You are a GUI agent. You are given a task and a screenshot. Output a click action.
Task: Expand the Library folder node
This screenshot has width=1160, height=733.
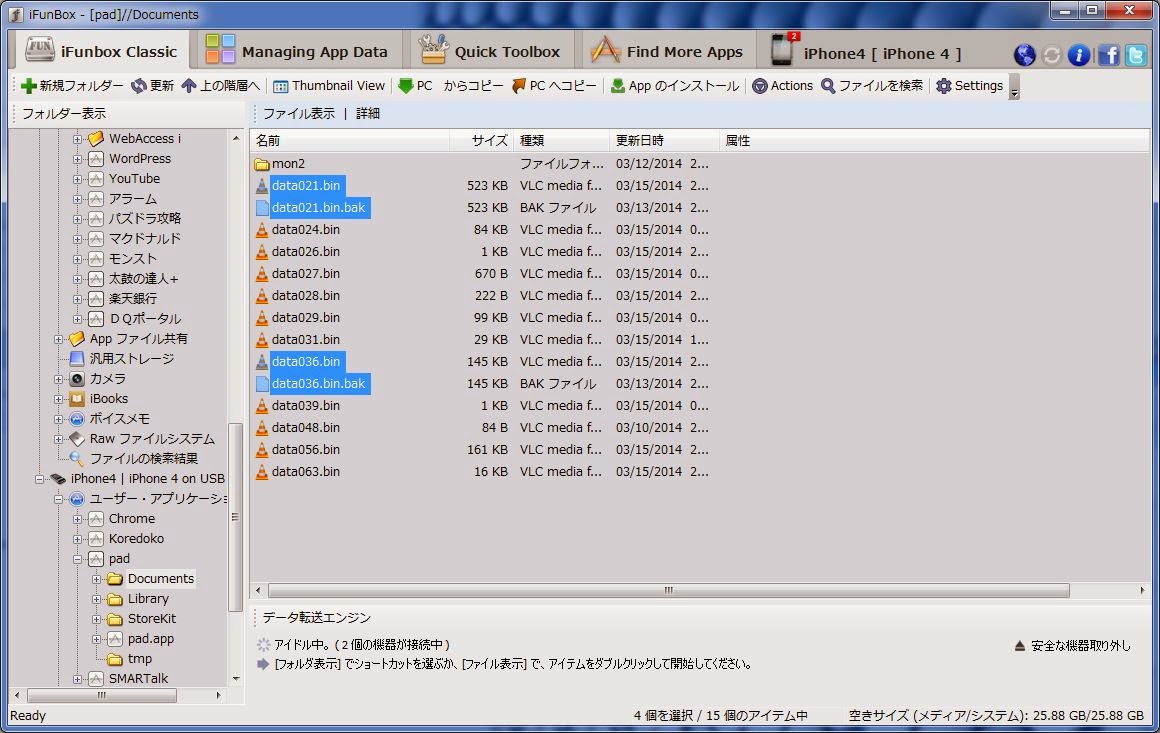[96, 599]
